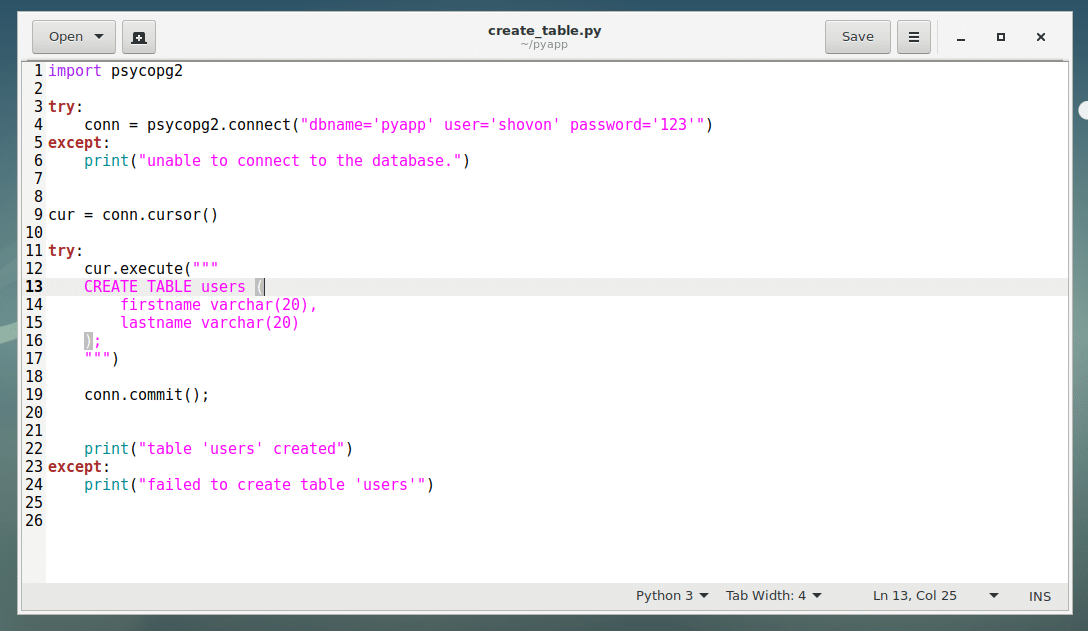Image resolution: width=1088 pixels, height=631 pixels.
Task: Close the create_table.py editor window
Action: [1041, 37]
